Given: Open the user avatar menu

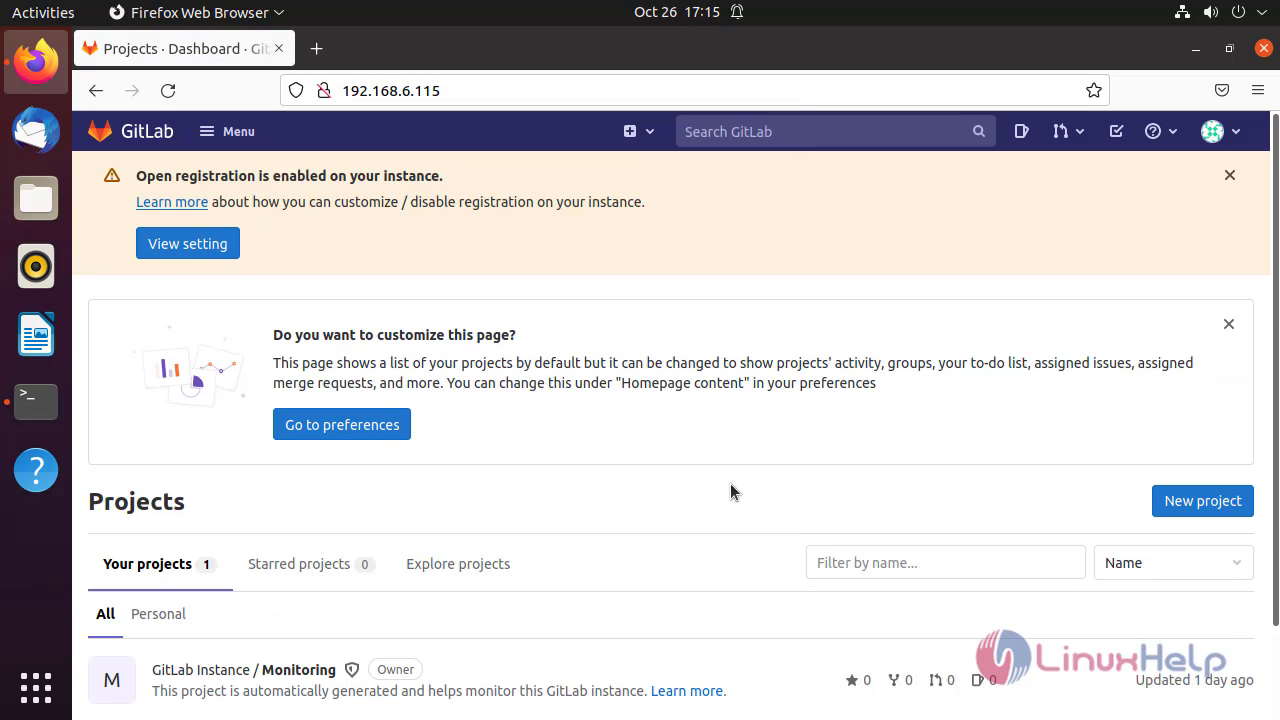Looking at the screenshot, I should click(x=1221, y=131).
